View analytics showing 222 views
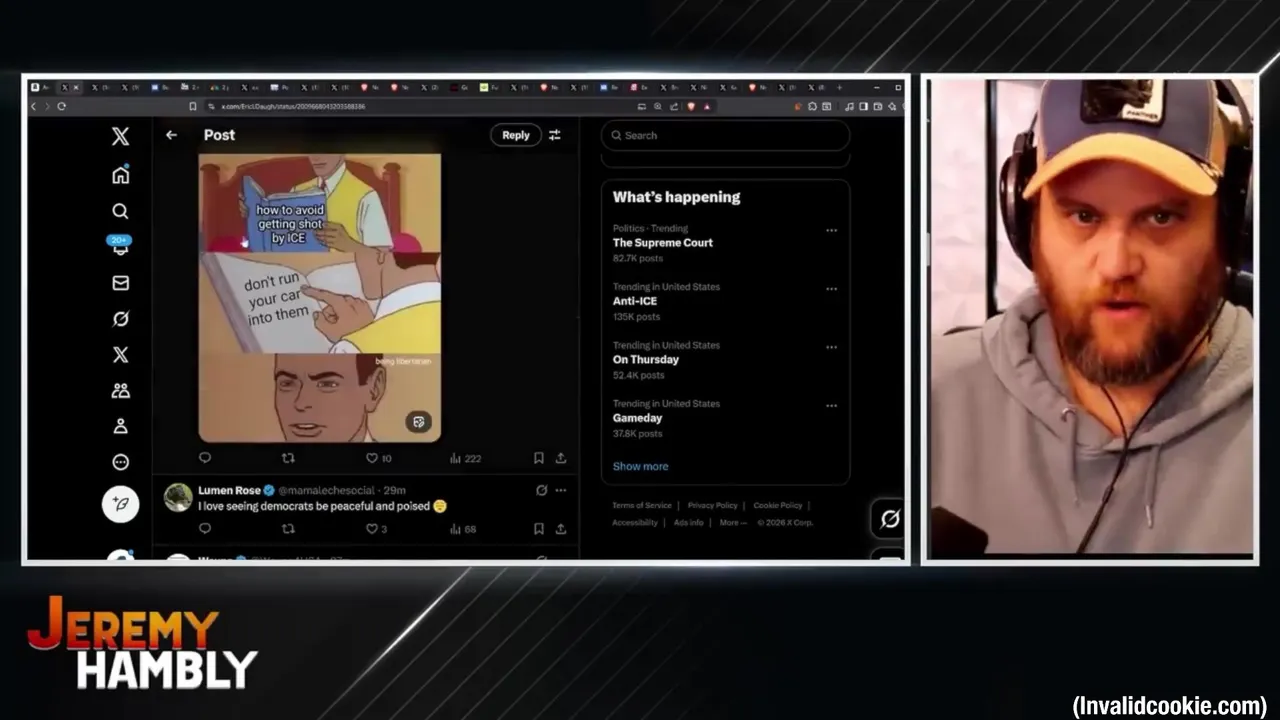The height and width of the screenshot is (720, 1280). click(465, 458)
